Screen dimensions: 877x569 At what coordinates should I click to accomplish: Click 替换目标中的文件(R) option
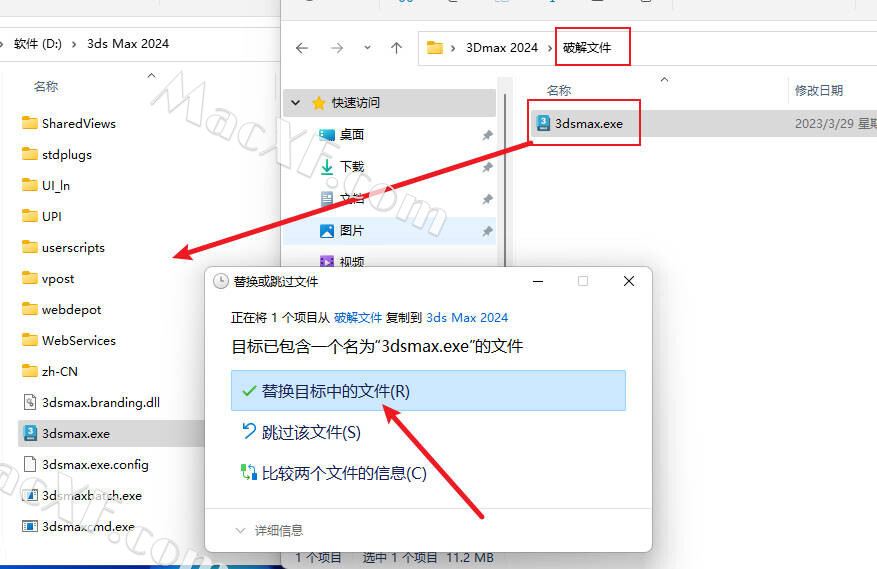(x=428, y=391)
